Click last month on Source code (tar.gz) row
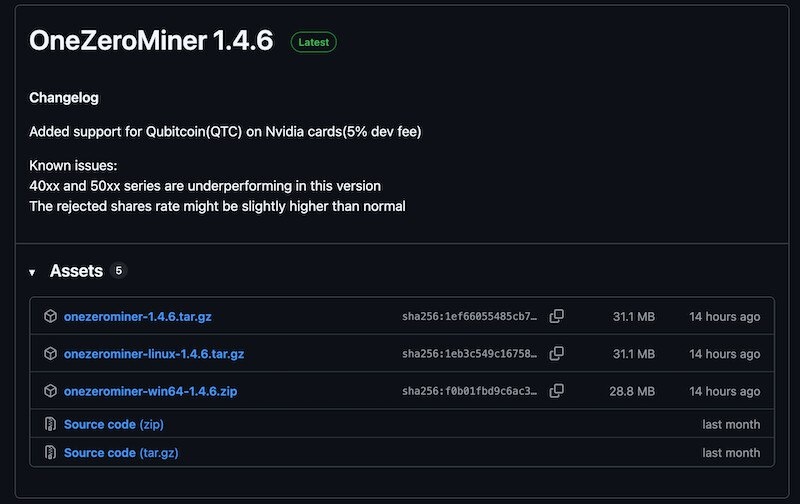Image resolution: width=800 pixels, height=504 pixels. (x=731, y=453)
